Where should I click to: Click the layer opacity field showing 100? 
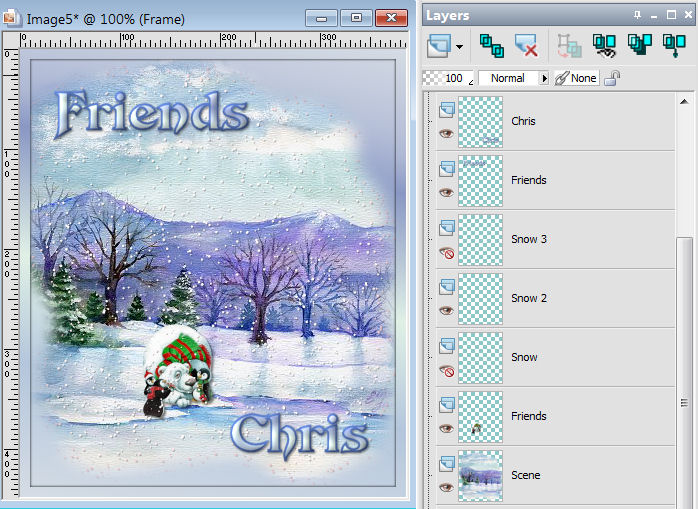[453, 78]
